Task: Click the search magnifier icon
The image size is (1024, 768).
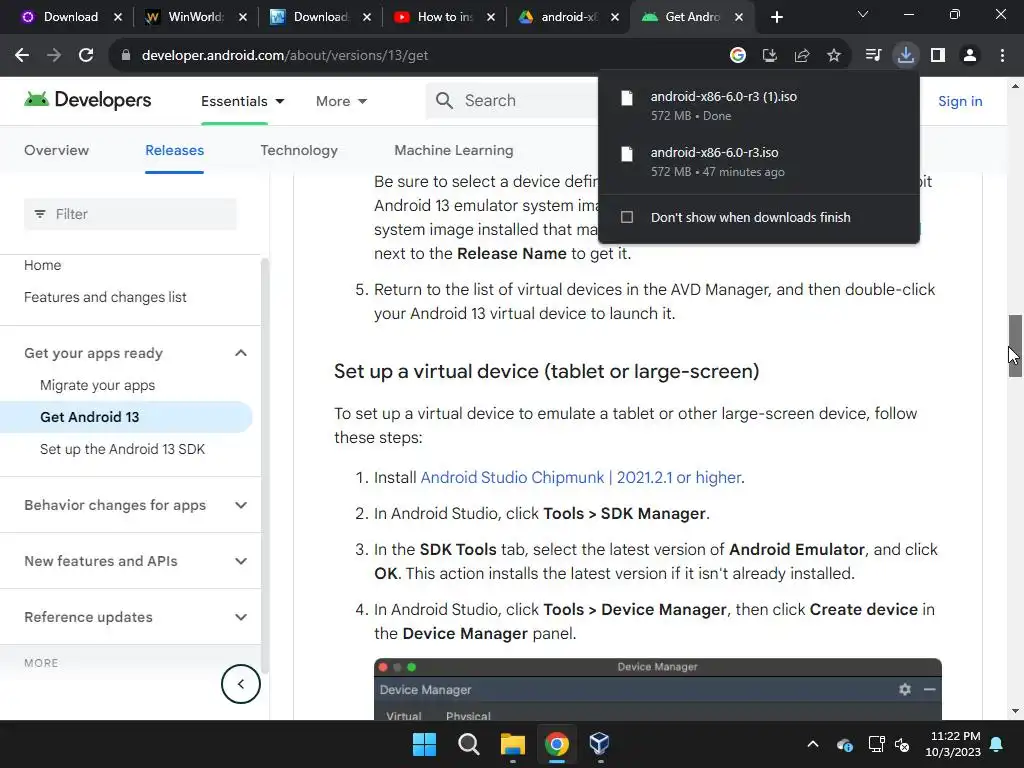Action: tap(444, 101)
